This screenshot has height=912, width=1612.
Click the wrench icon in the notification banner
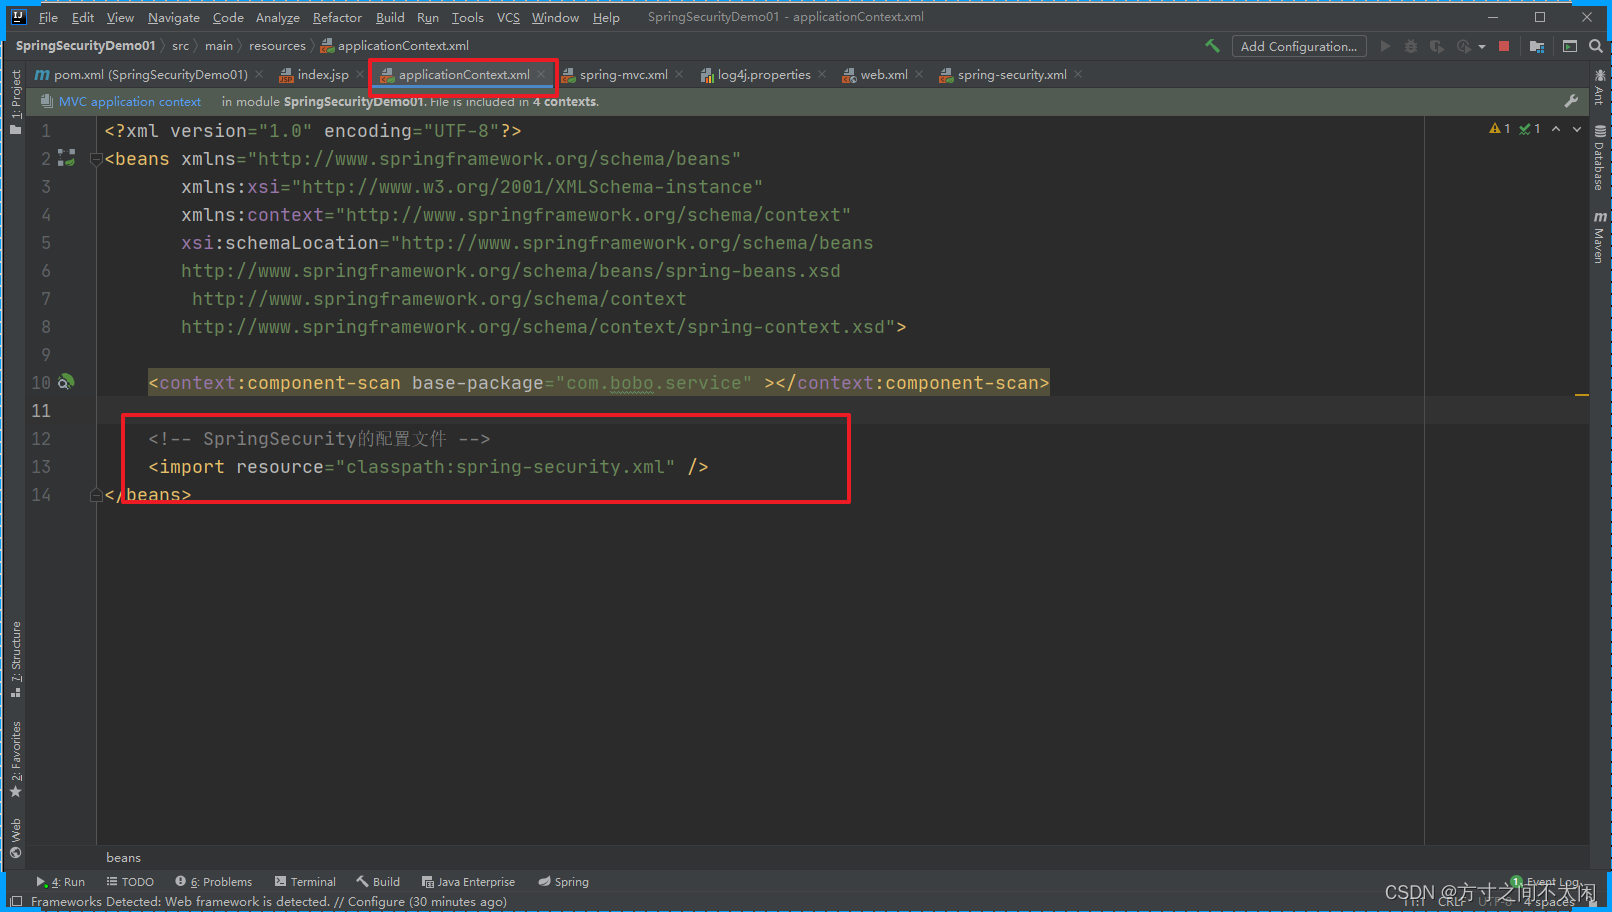point(1572,101)
